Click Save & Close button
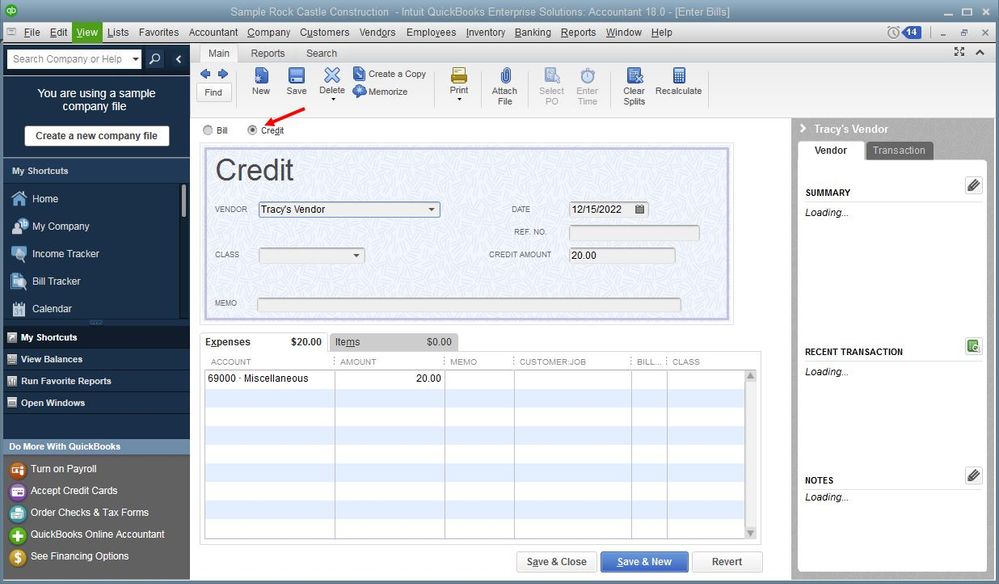The width and height of the screenshot is (999, 584). [x=556, y=562]
